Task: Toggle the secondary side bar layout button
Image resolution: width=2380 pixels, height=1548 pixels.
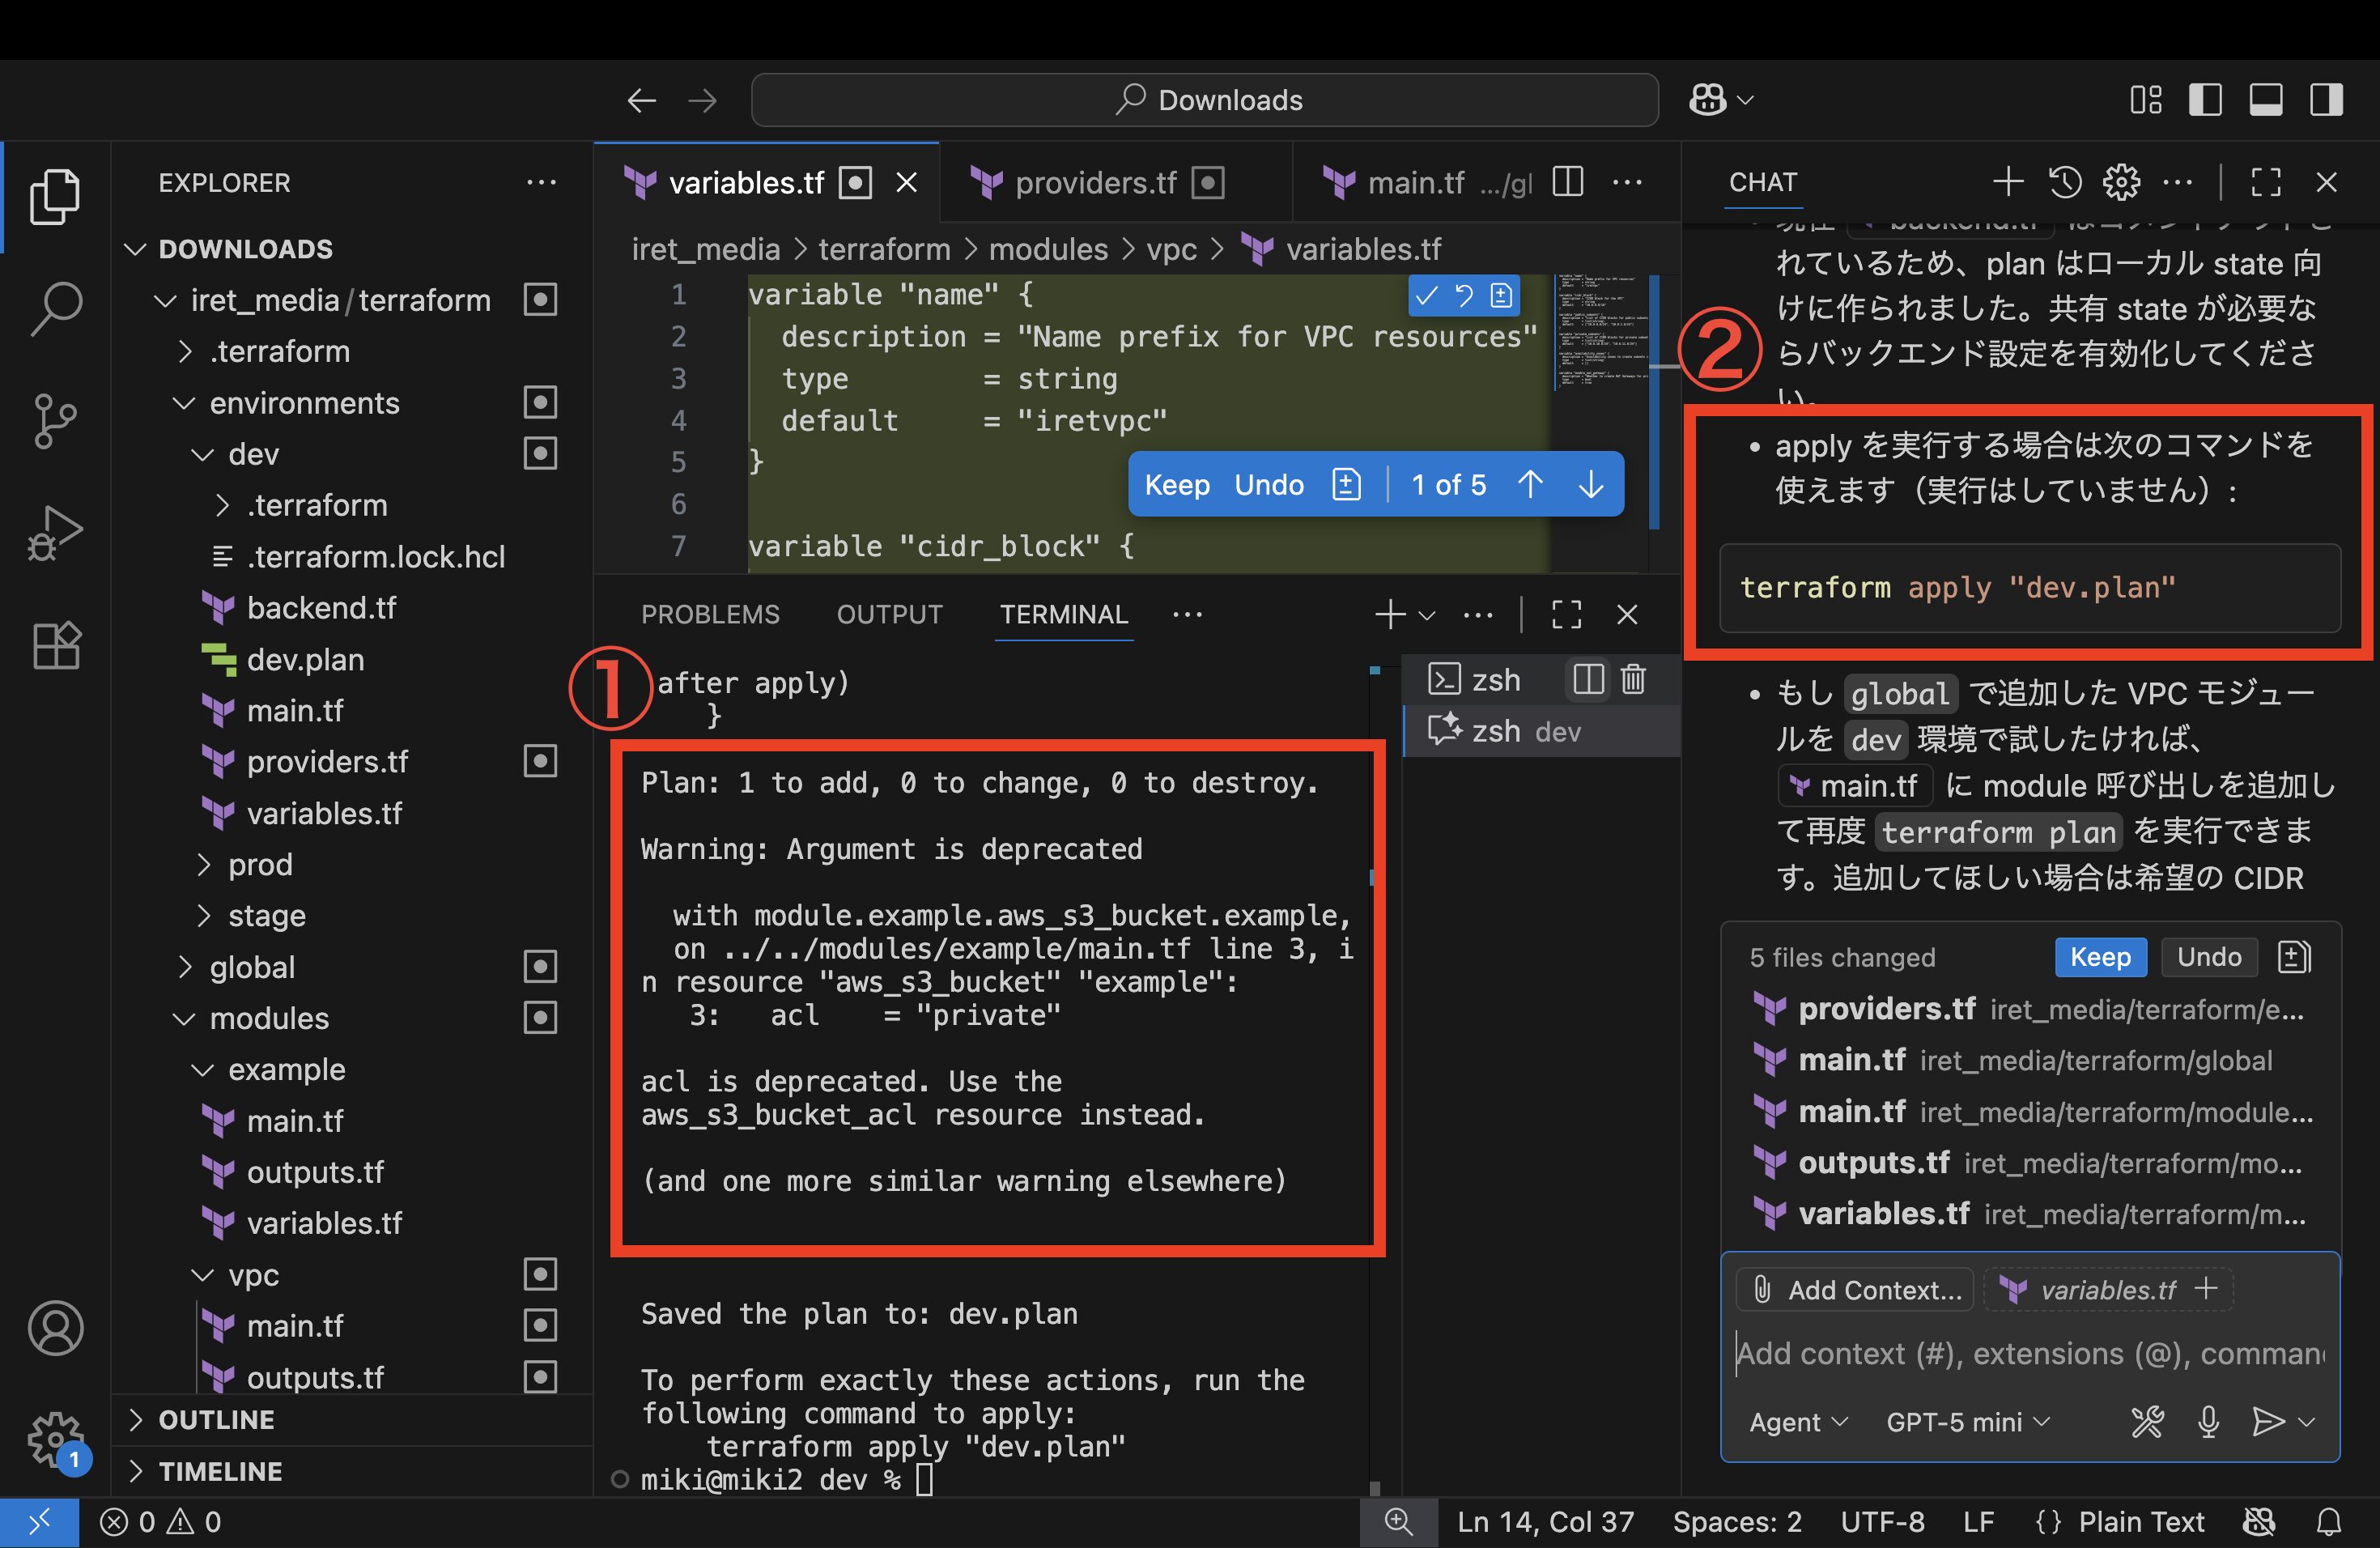Action: pos(2326,100)
